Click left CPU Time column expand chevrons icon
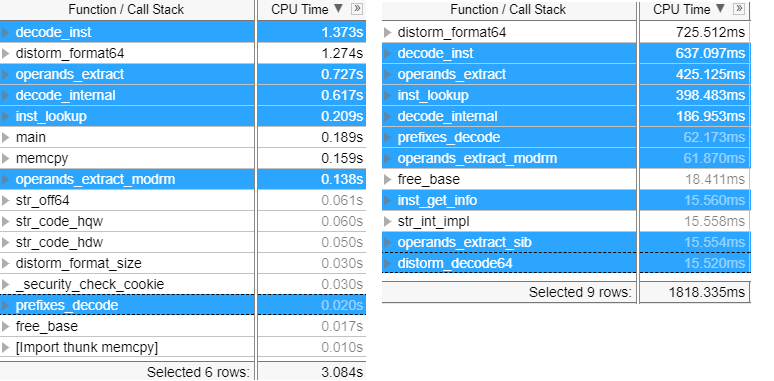Viewport: 774px width, 381px height. pos(356,9)
